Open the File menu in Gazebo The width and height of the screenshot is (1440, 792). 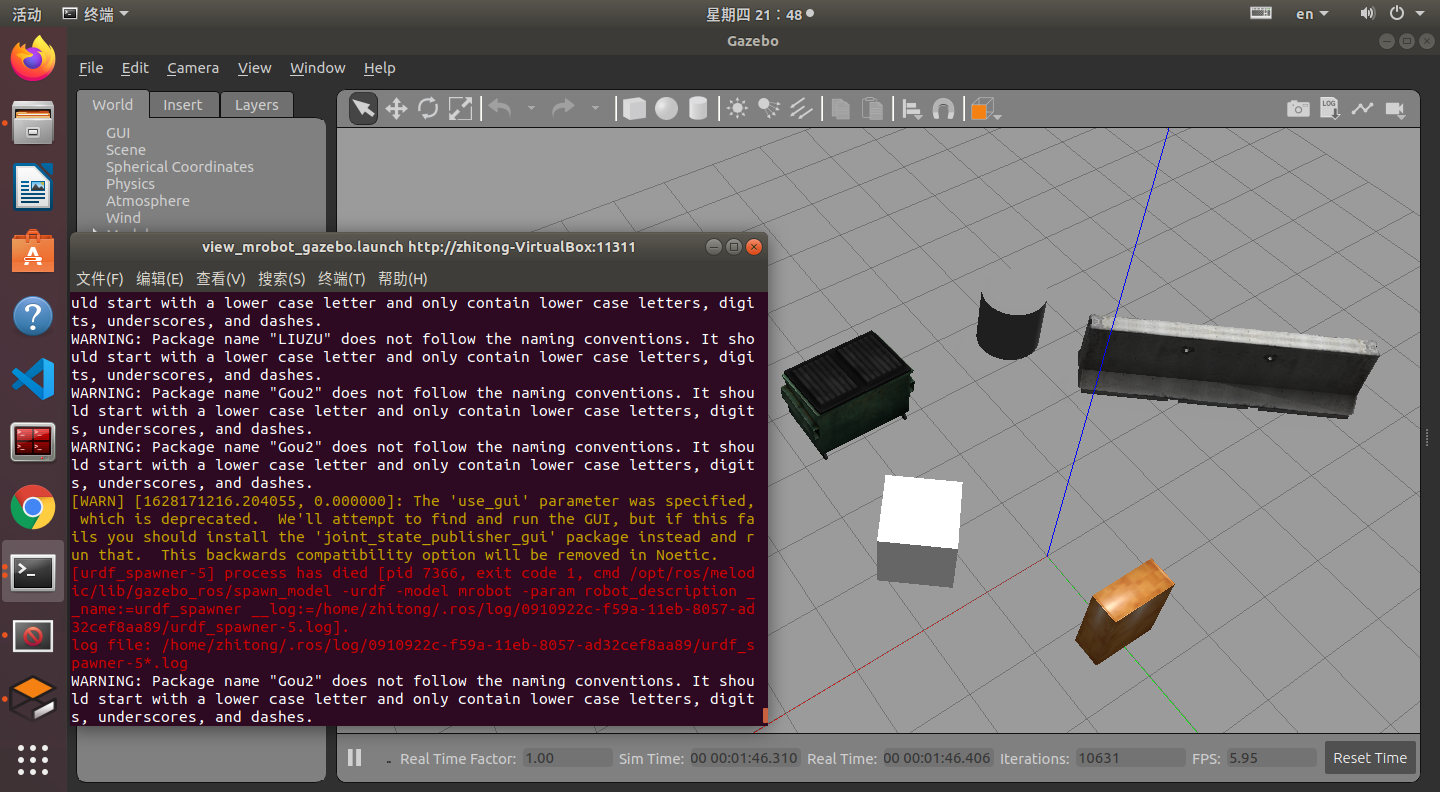pyautogui.click(x=91, y=68)
